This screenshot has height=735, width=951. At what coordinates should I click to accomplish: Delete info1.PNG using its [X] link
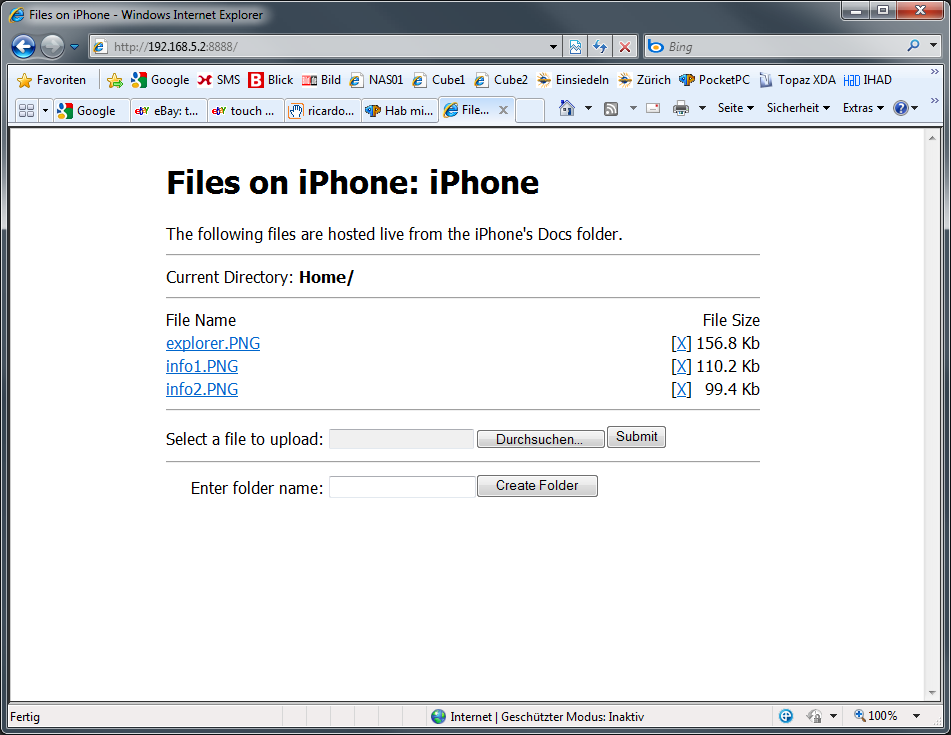681,366
